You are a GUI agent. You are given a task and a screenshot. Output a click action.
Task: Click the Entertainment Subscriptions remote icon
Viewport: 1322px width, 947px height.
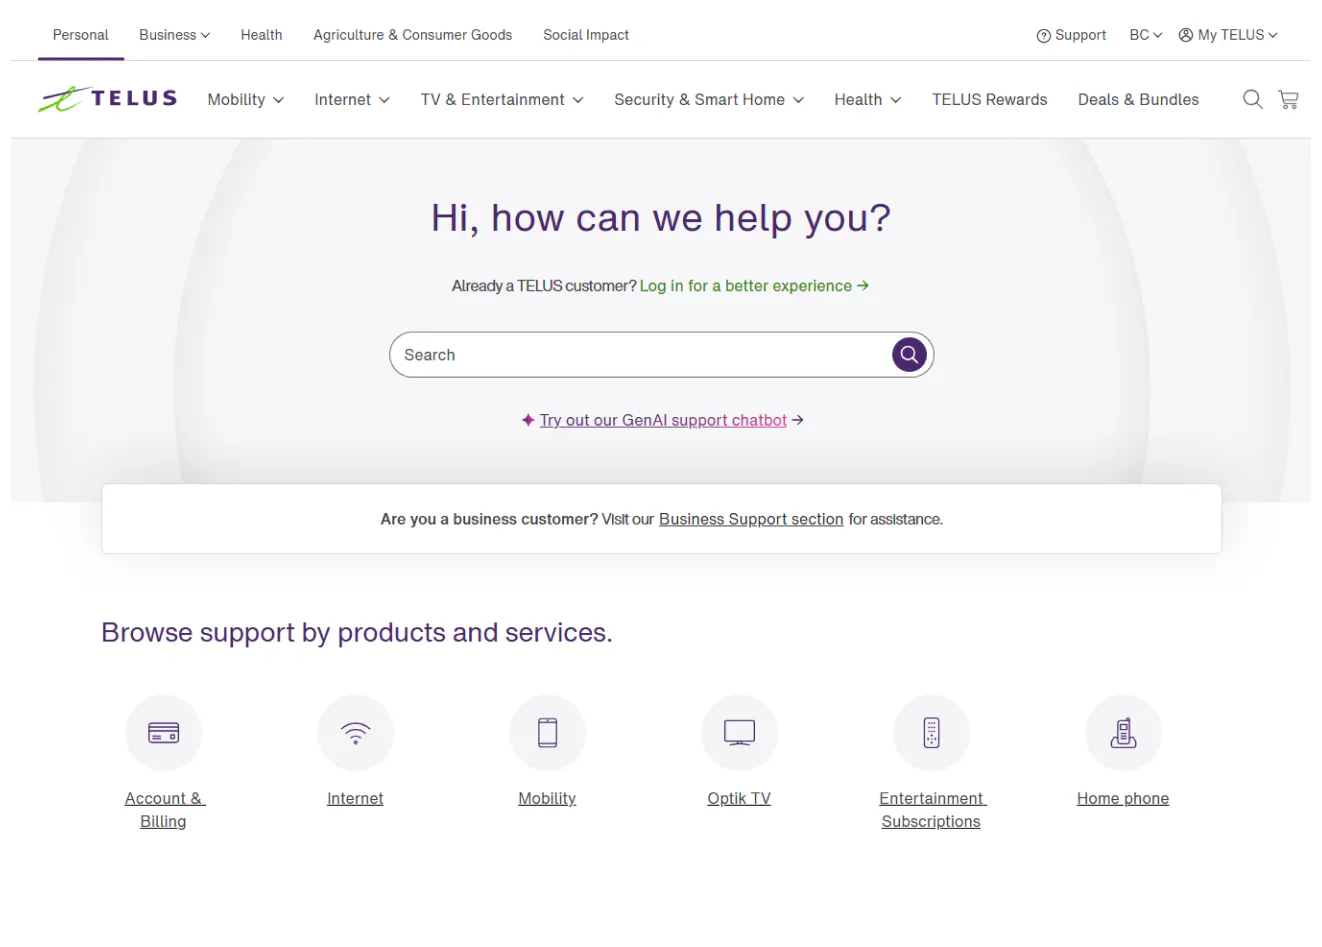click(x=931, y=733)
